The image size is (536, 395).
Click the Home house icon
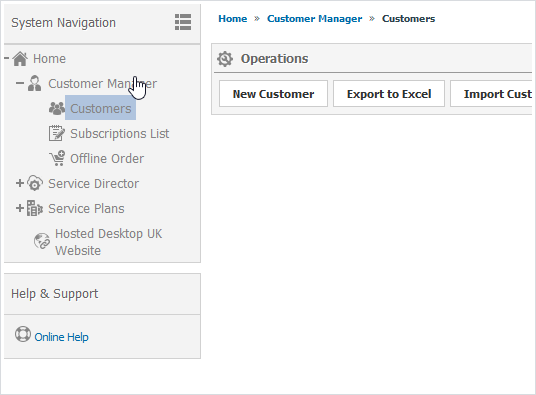[20, 59]
